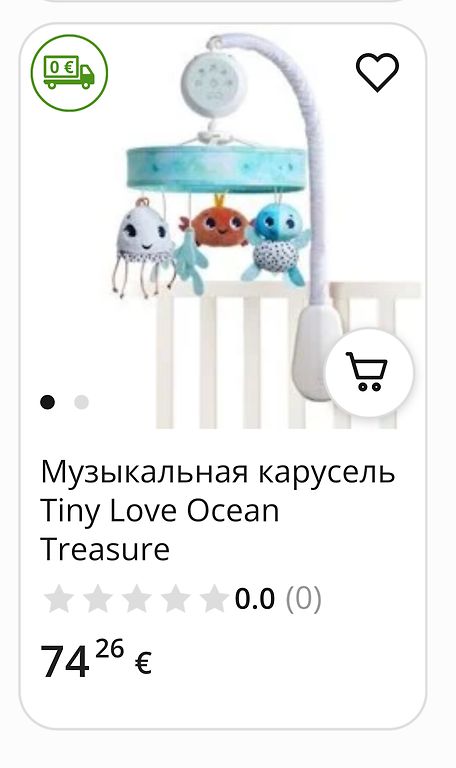Add product to wishlist with heart icon

coord(377,72)
